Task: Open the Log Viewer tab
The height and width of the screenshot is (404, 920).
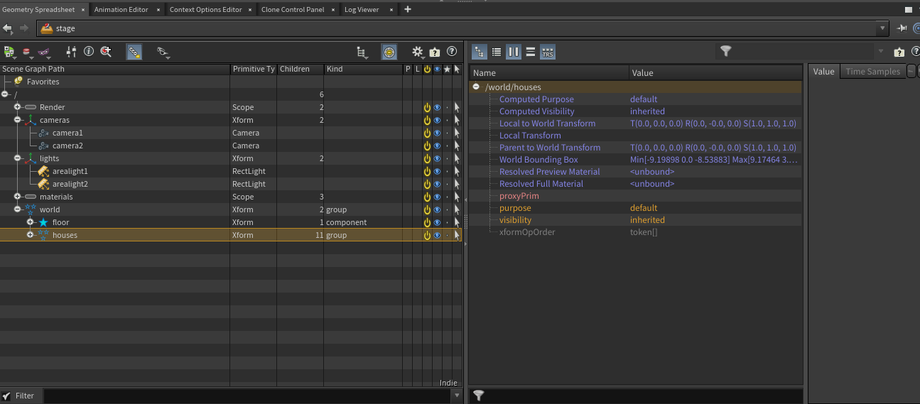Action: click(x=361, y=9)
